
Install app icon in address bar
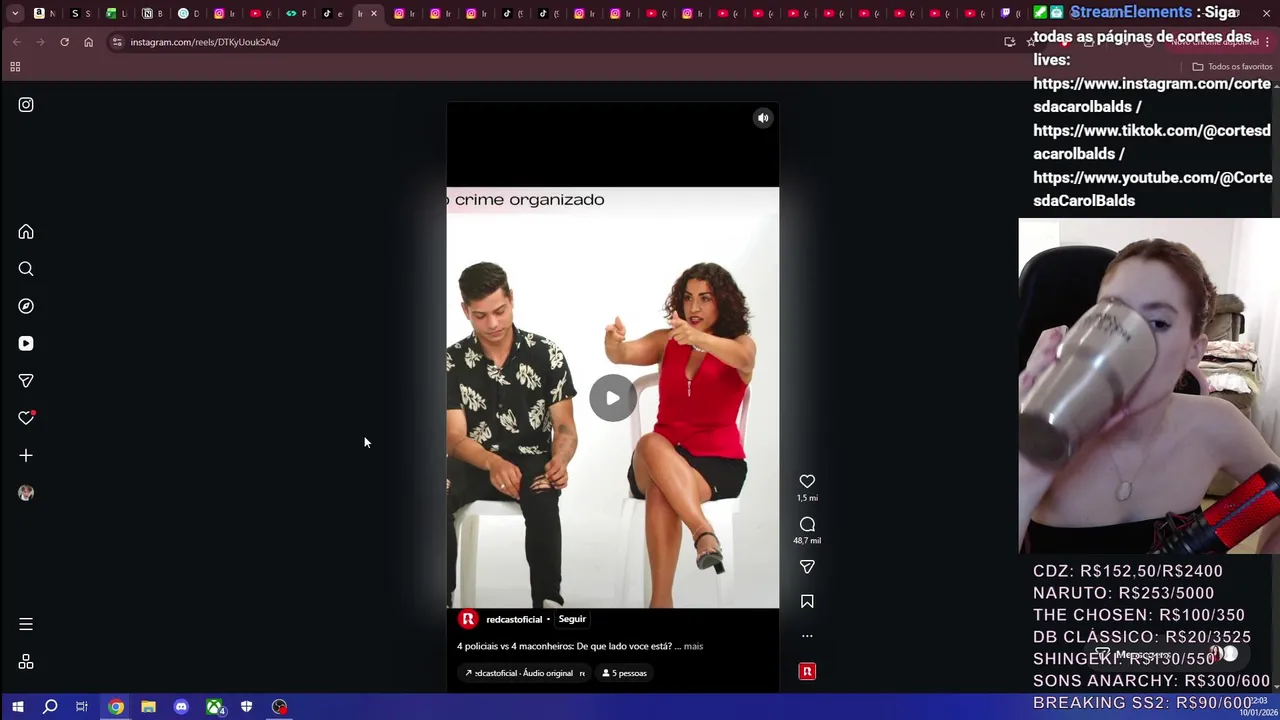click(1009, 42)
